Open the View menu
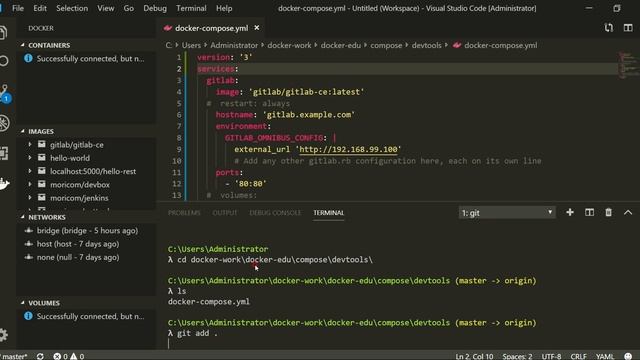Screen dimensions: 640x360 106,8
